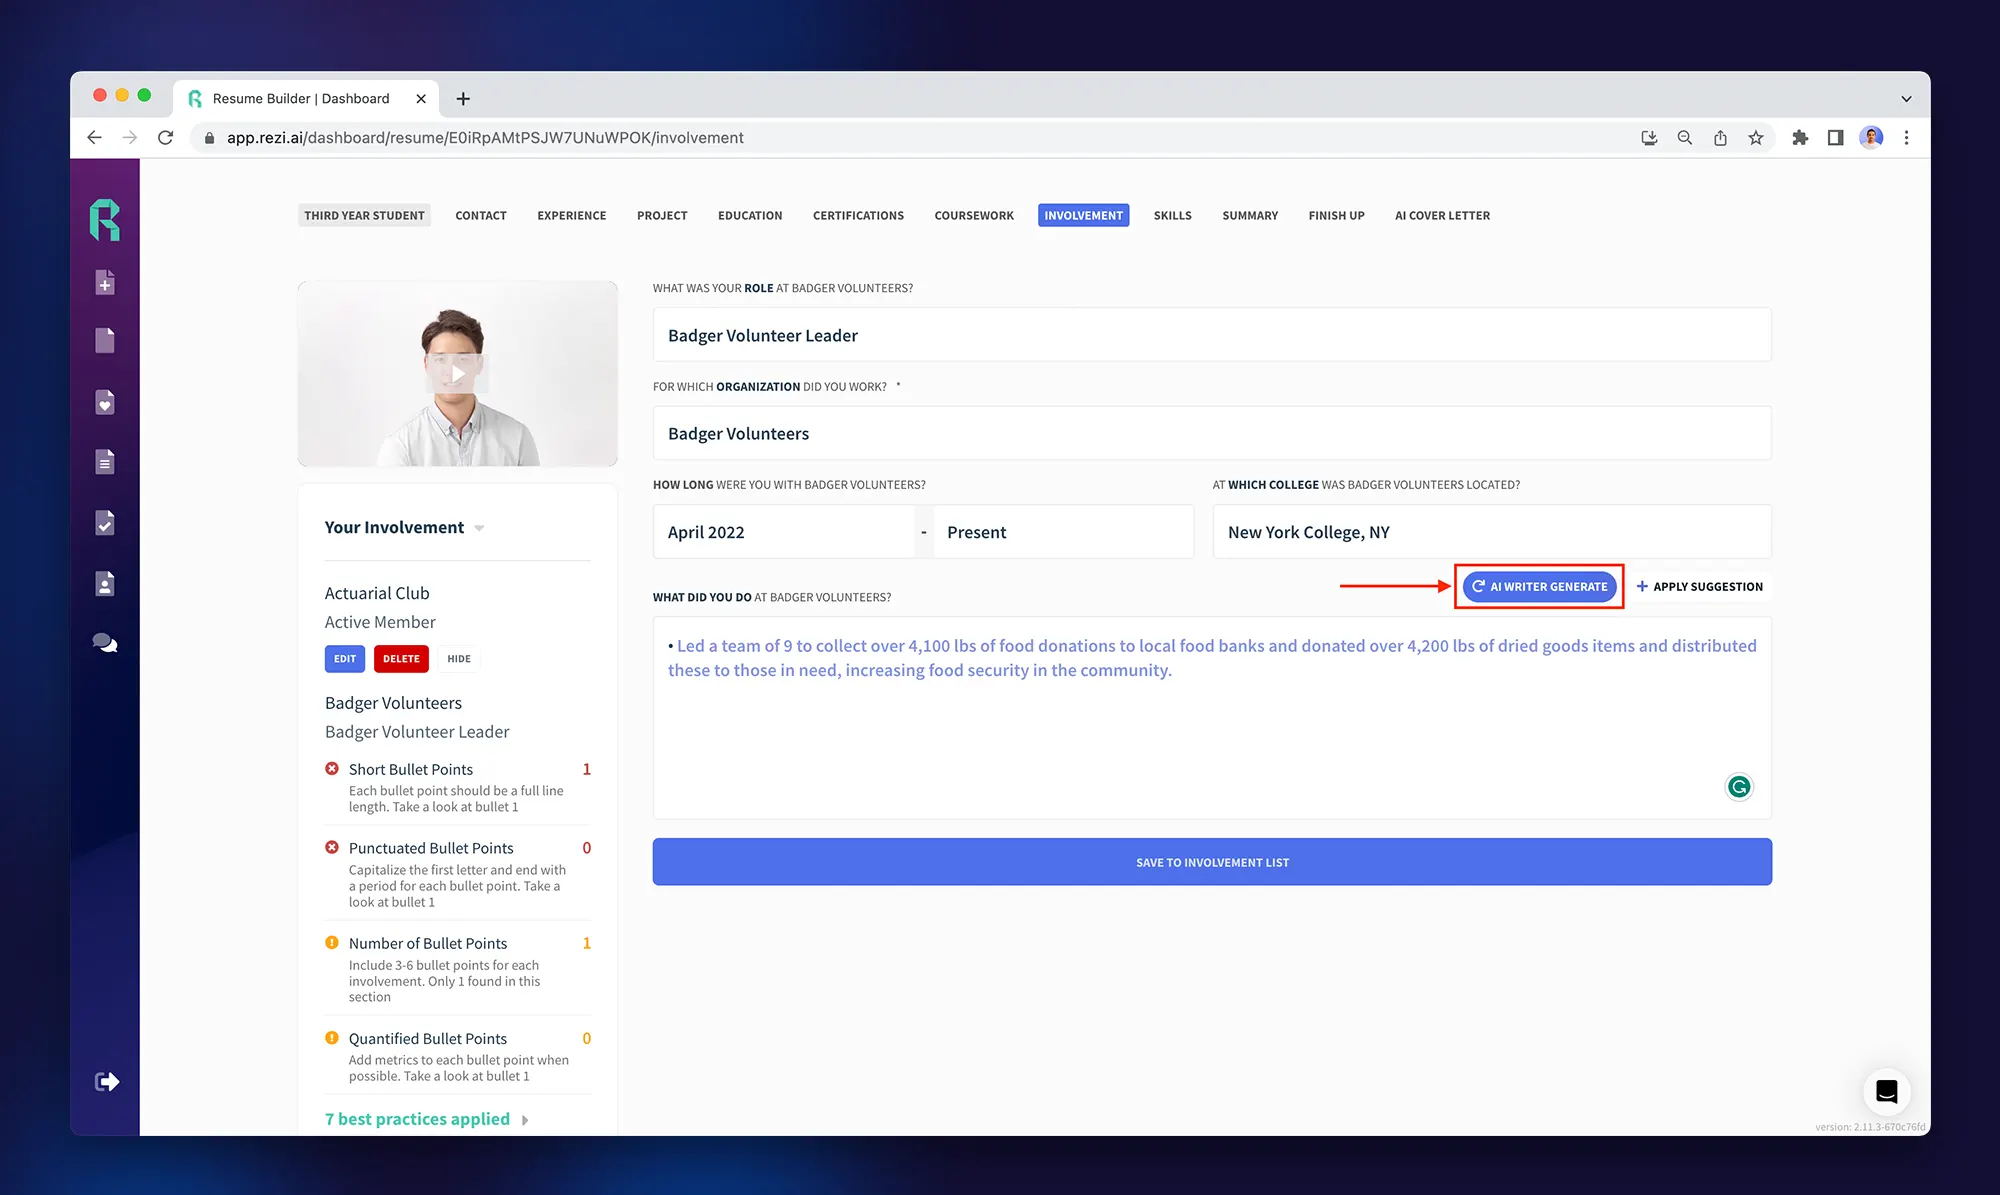Select the Actuarial Club involvement entry
The height and width of the screenshot is (1195, 2000).
click(x=380, y=607)
